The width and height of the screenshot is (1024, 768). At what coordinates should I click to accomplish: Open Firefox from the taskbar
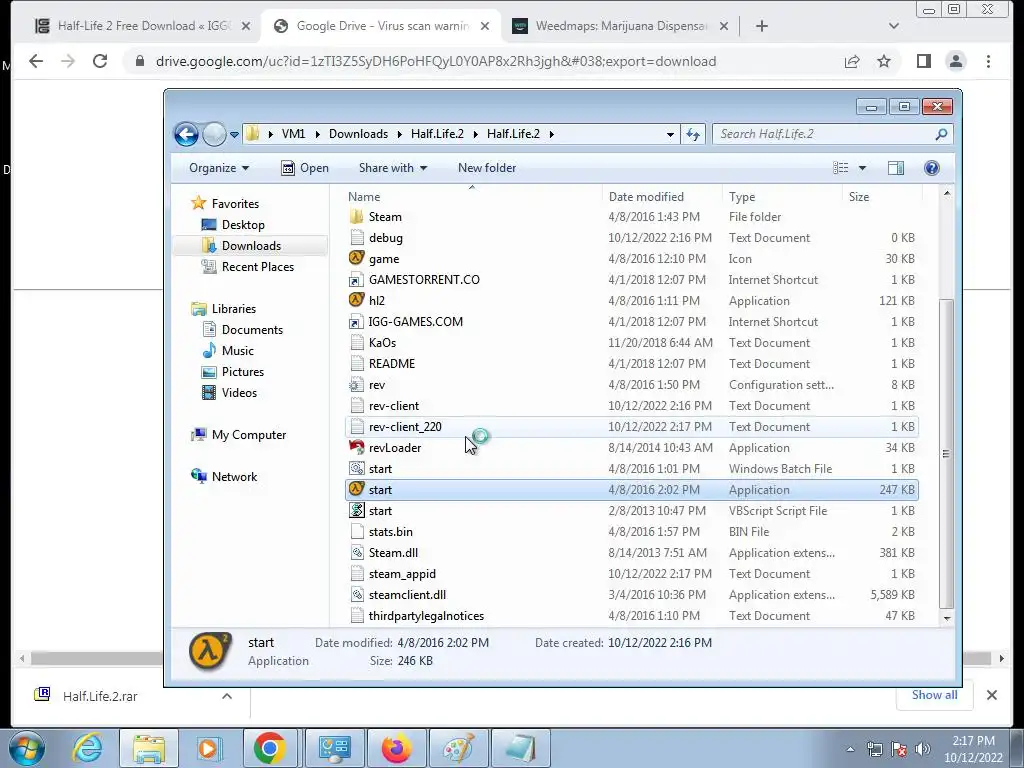(x=396, y=748)
